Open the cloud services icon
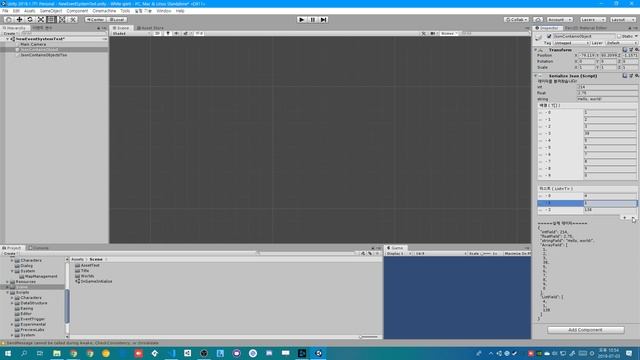This screenshot has width=640, height=360. point(538,20)
